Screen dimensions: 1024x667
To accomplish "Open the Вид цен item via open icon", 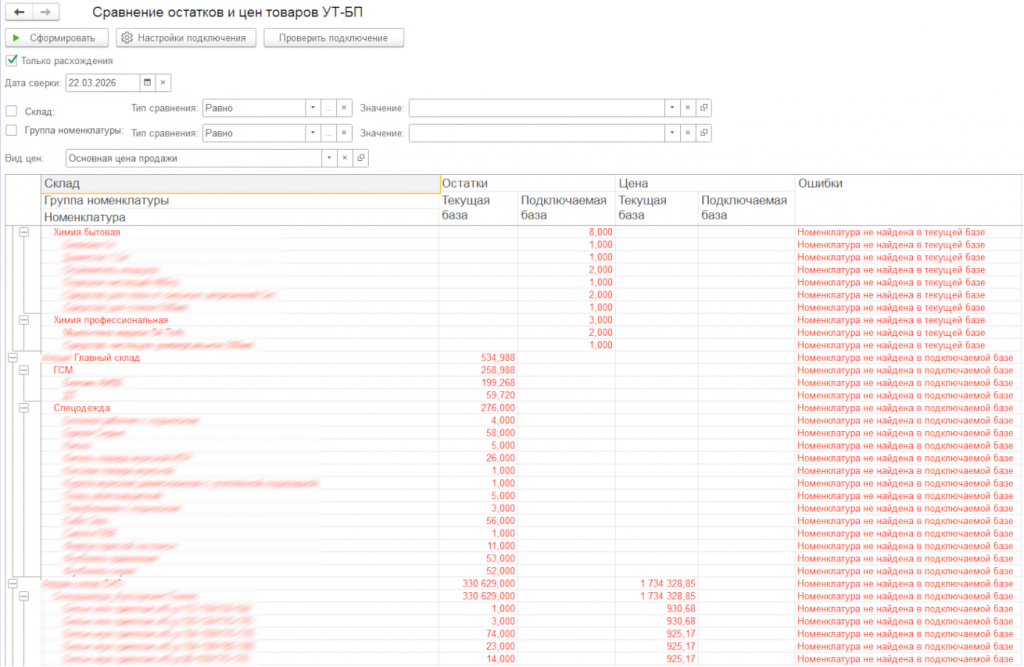I will coord(360,158).
